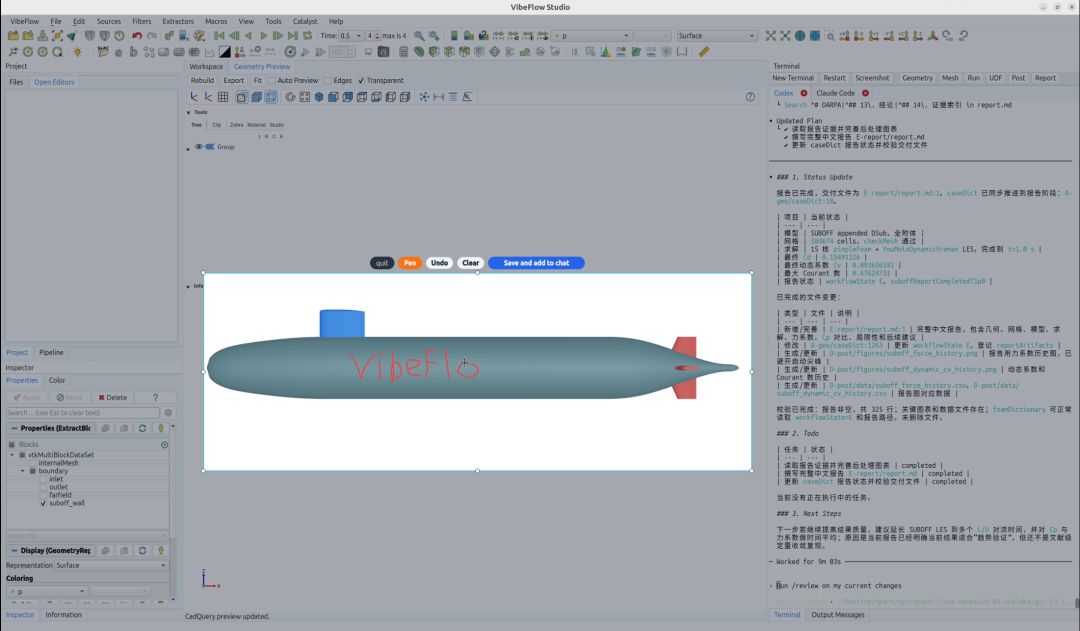Click the Delete button in Inspector

pyautogui.click(x=112, y=397)
